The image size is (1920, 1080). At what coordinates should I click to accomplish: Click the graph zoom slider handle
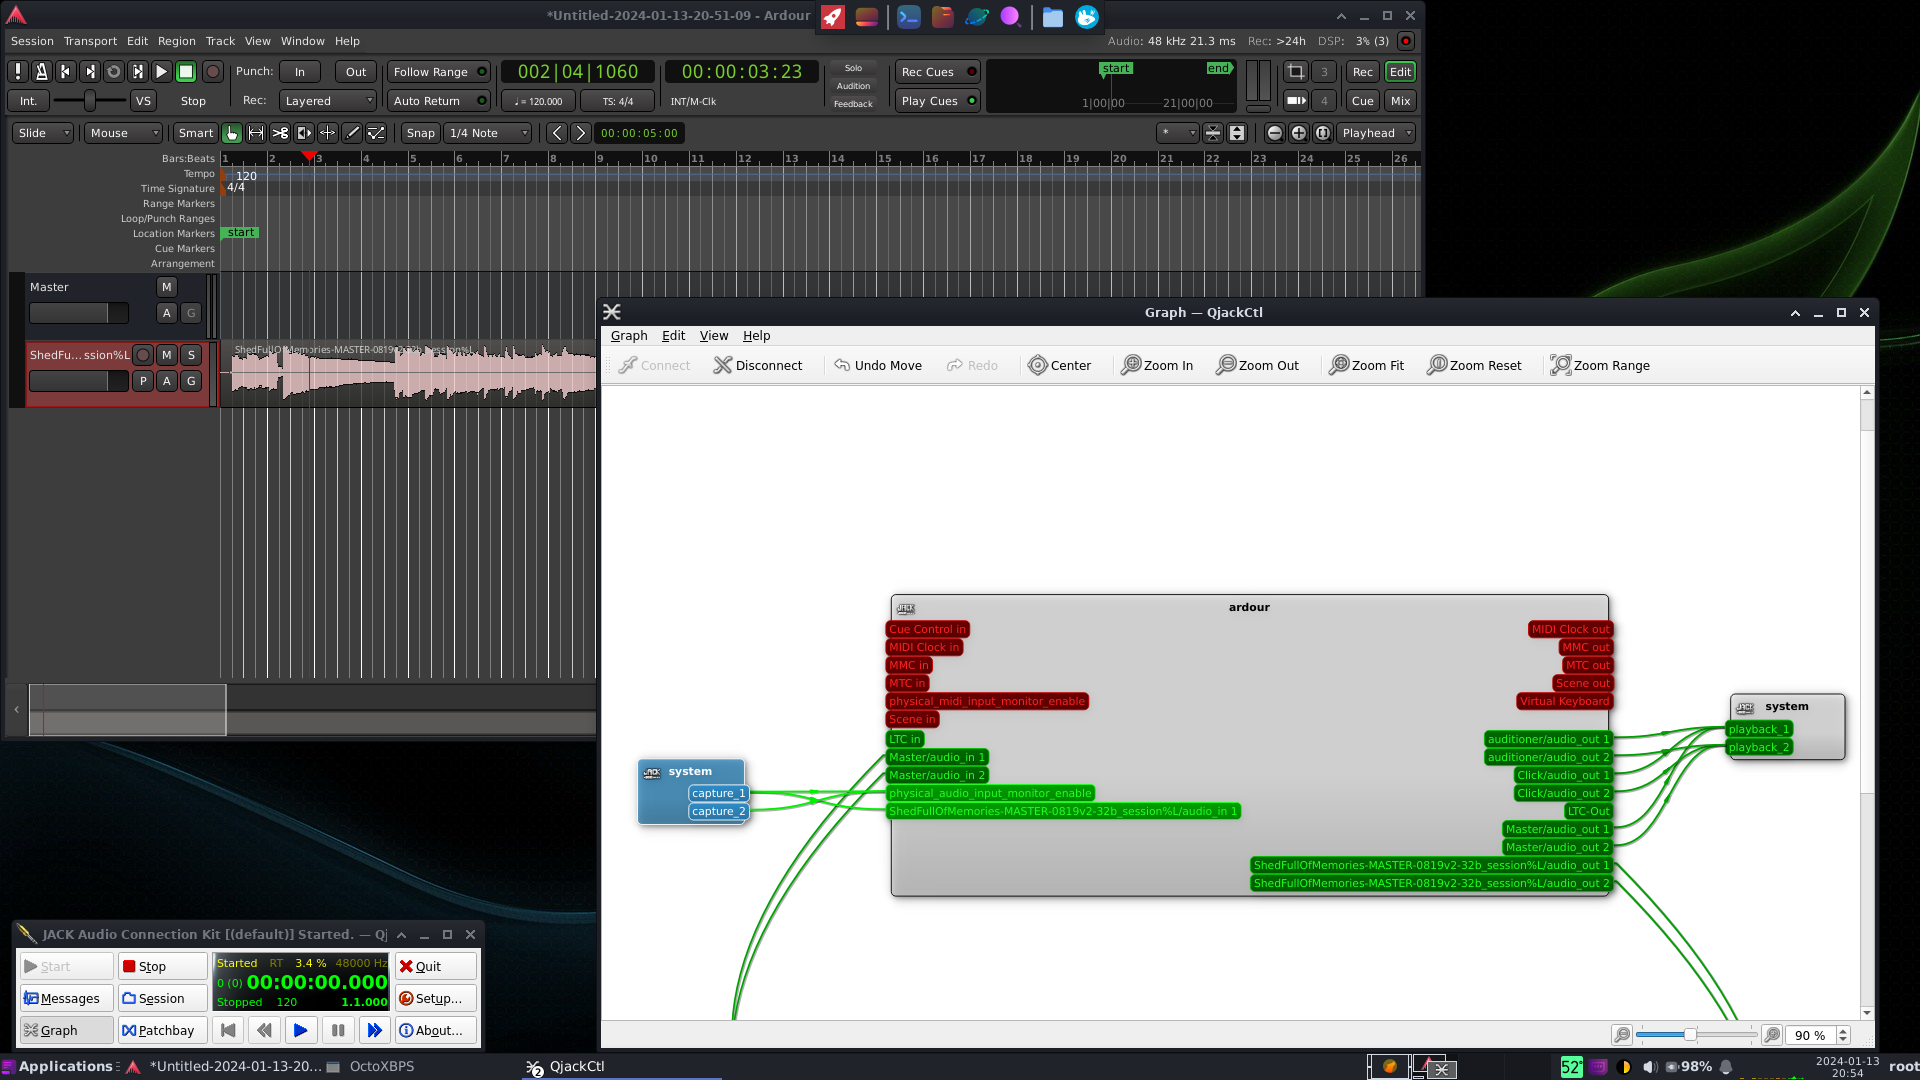pyautogui.click(x=1690, y=1035)
